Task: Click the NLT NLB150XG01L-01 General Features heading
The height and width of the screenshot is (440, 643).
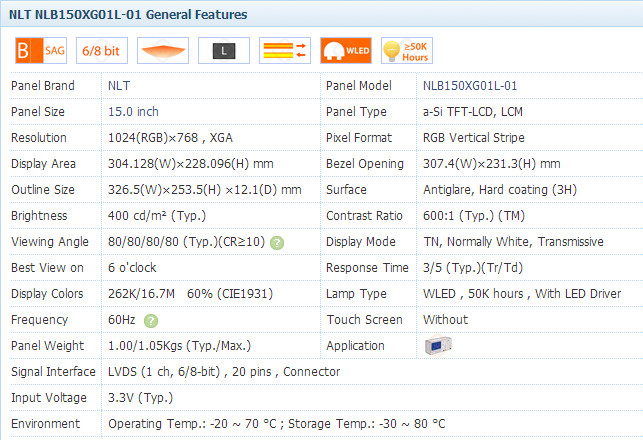Action: [x=128, y=15]
